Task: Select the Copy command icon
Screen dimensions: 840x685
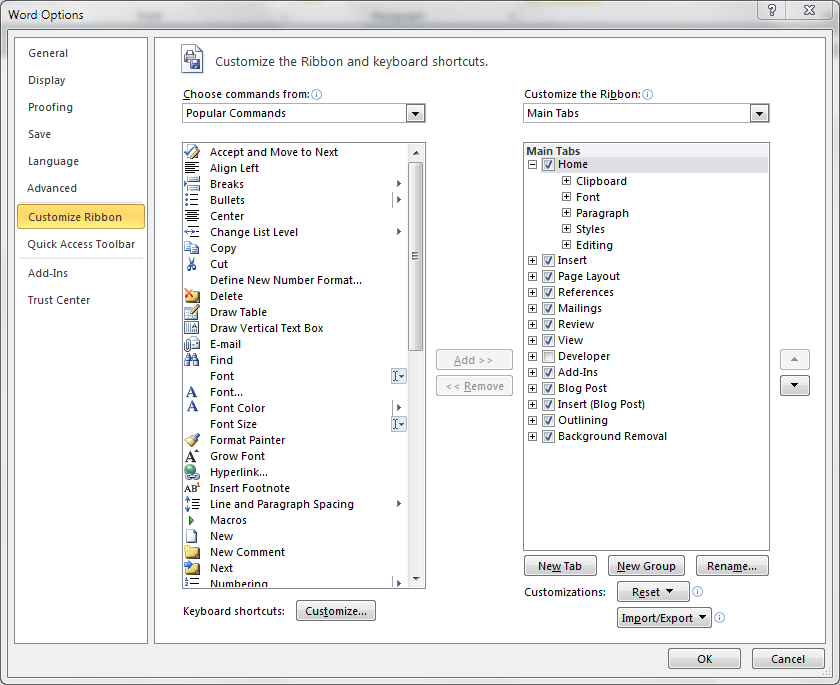Action: point(194,248)
